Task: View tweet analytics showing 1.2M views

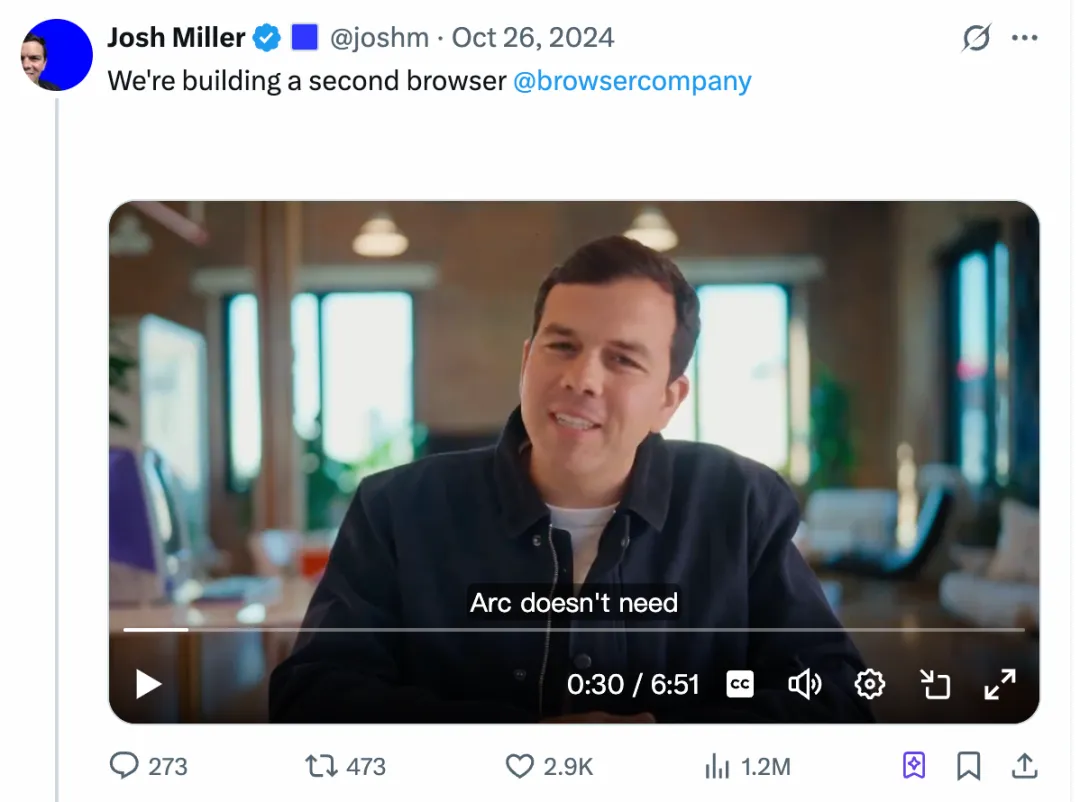Action: click(x=717, y=766)
